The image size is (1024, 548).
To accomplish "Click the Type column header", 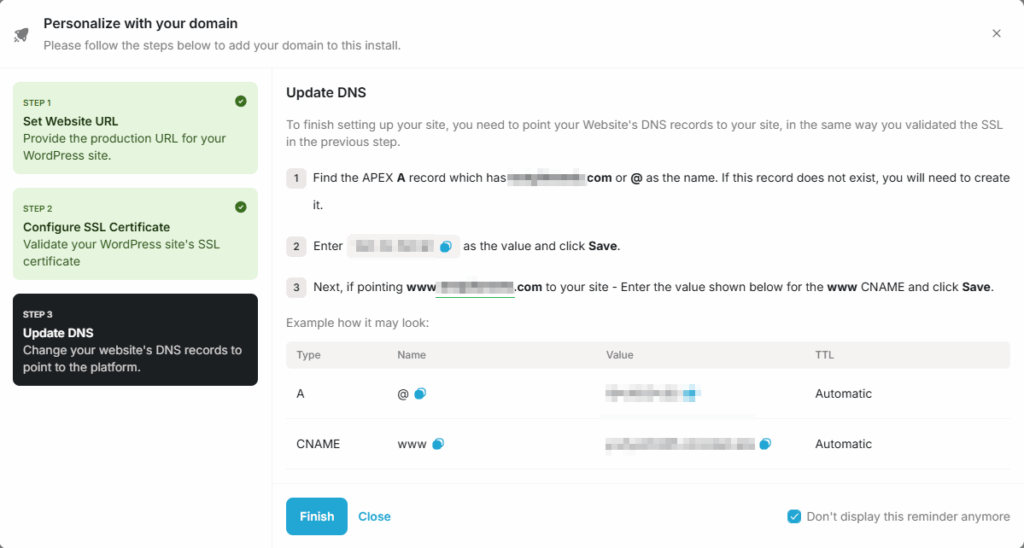I will 309,355.
